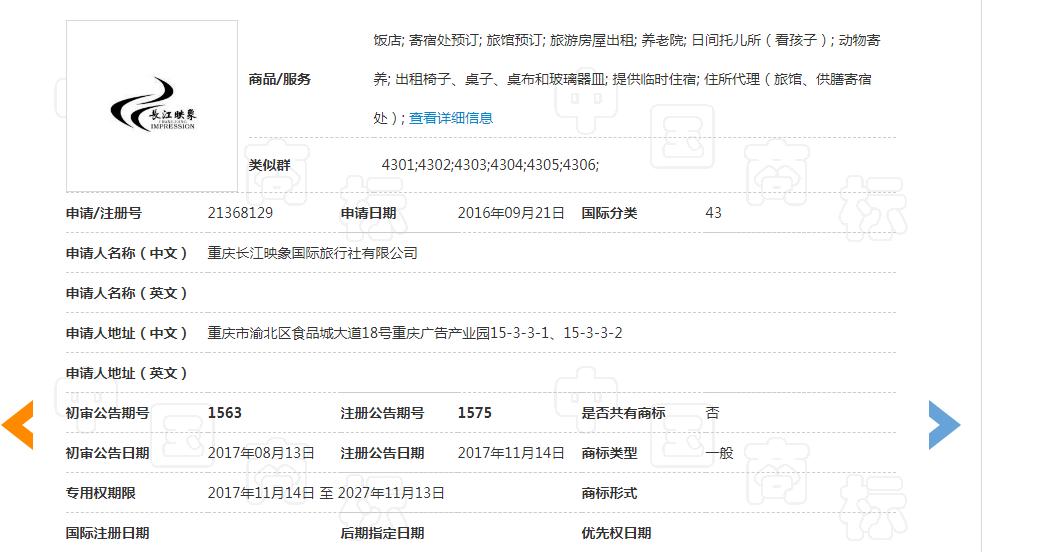The height and width of the screenshot is (552, 1044).
Task: Click the blue next arrow
Action: [x=944, y=424]
